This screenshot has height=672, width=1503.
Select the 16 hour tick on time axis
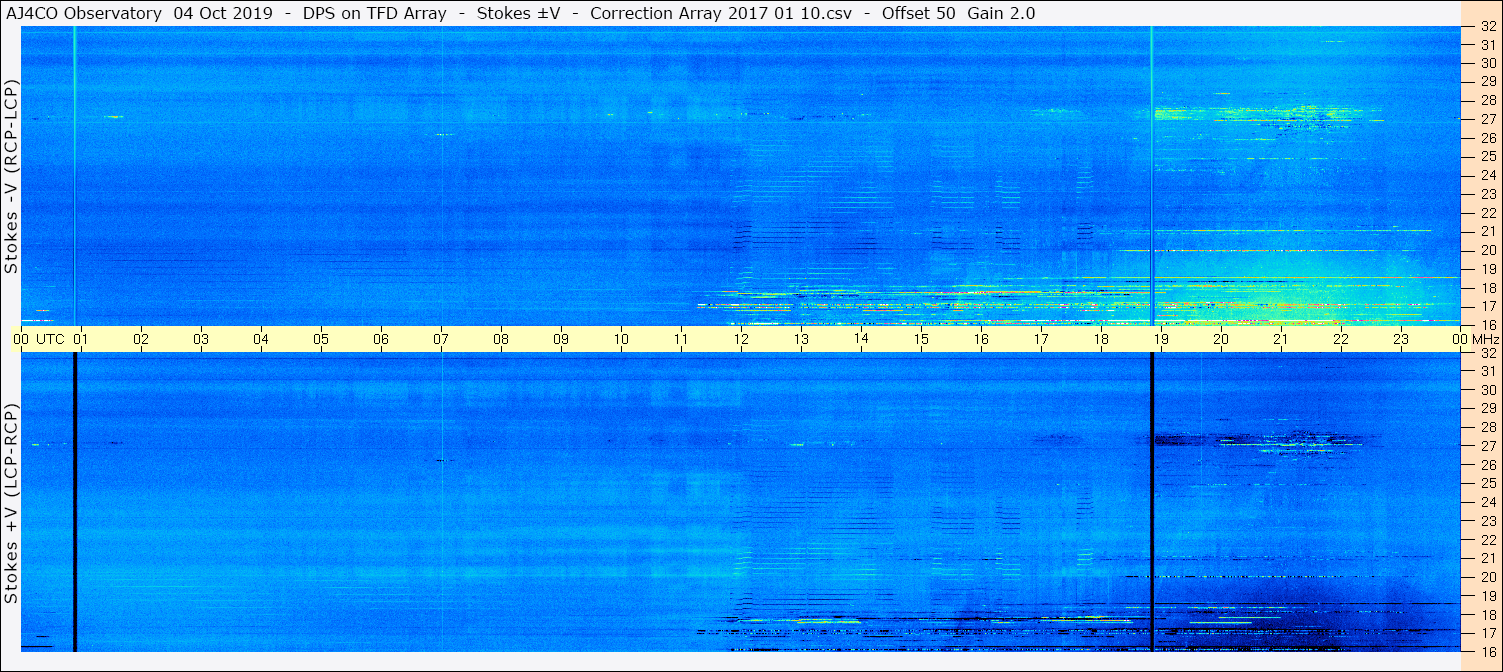pos(981,339)
